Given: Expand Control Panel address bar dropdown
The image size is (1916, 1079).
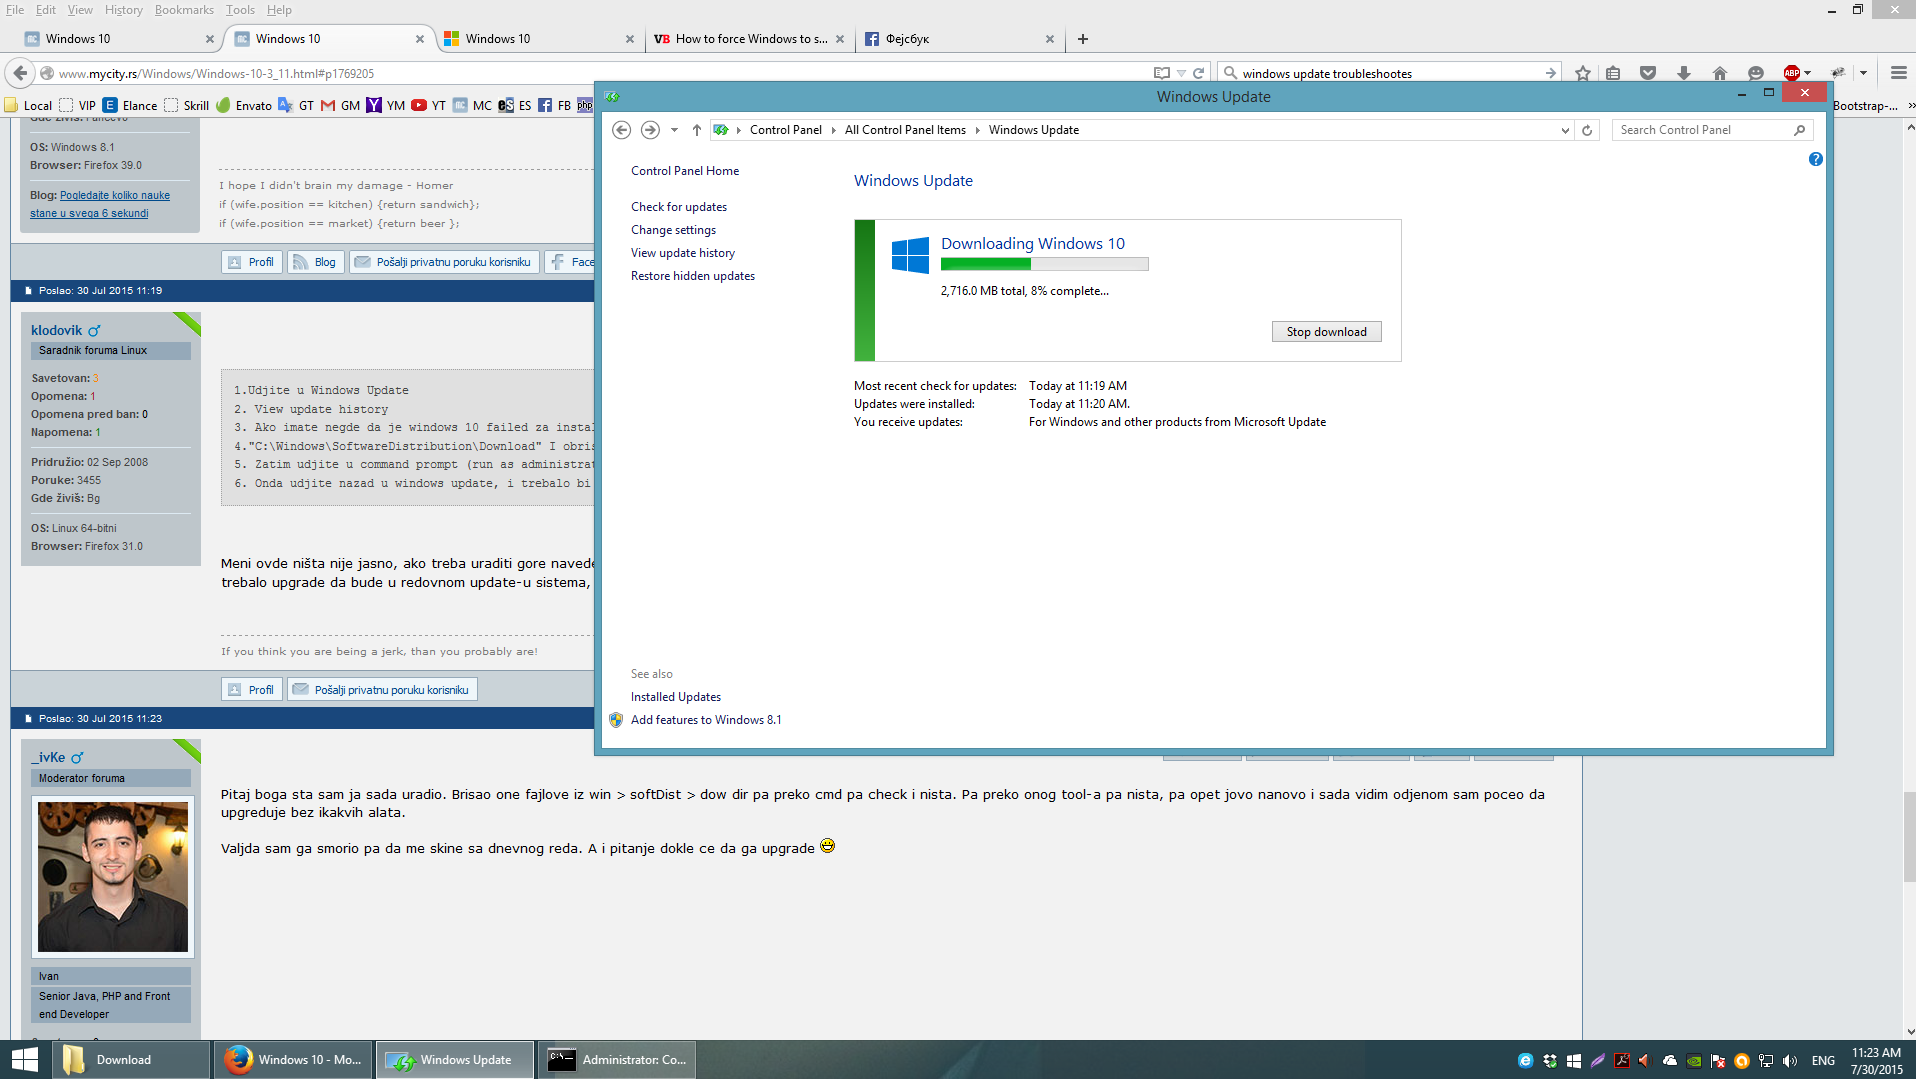Looking at the screenshot, I should coord(1565,130).
